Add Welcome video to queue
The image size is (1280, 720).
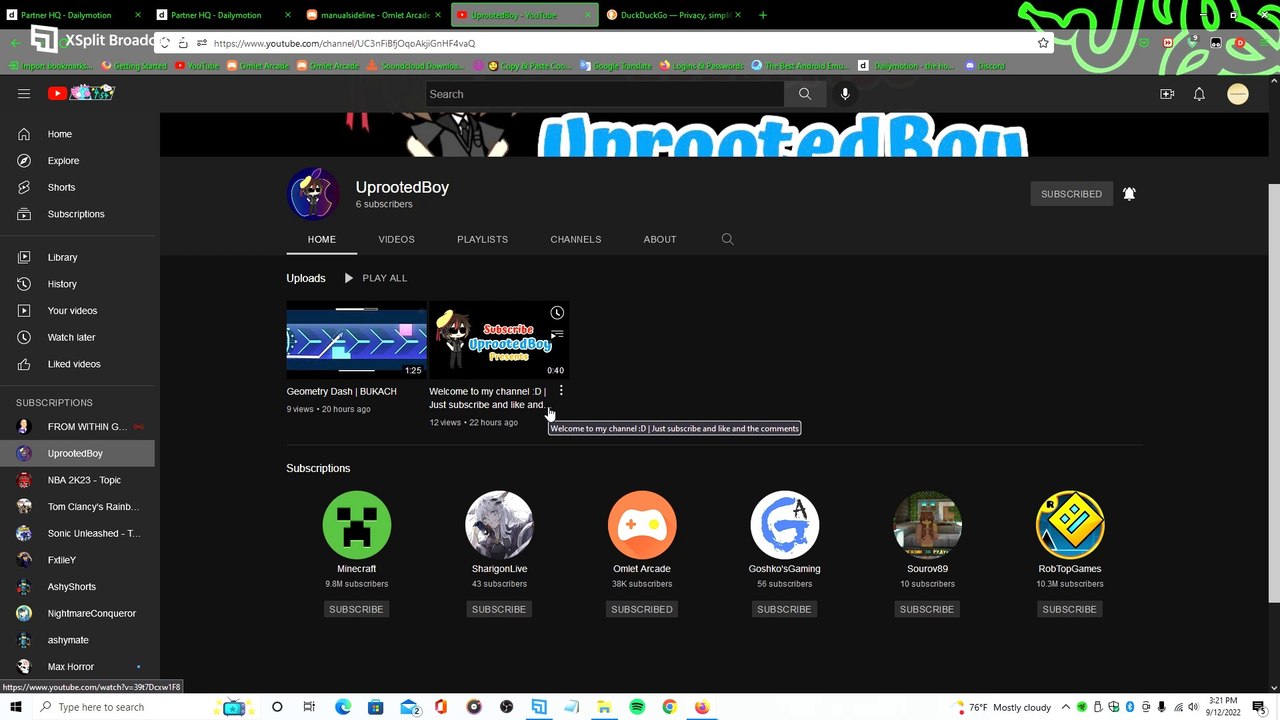click(557, 334)
